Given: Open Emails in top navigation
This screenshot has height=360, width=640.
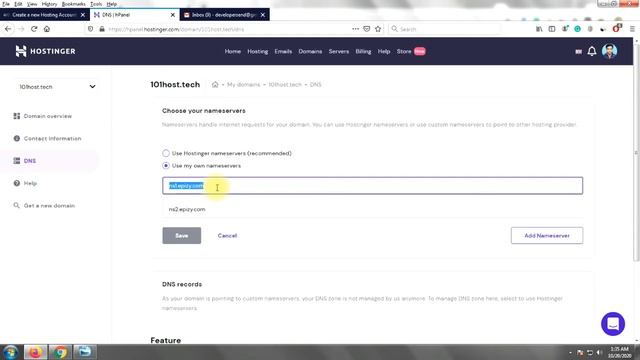Looking at the screenshot, I should point(283,51).
